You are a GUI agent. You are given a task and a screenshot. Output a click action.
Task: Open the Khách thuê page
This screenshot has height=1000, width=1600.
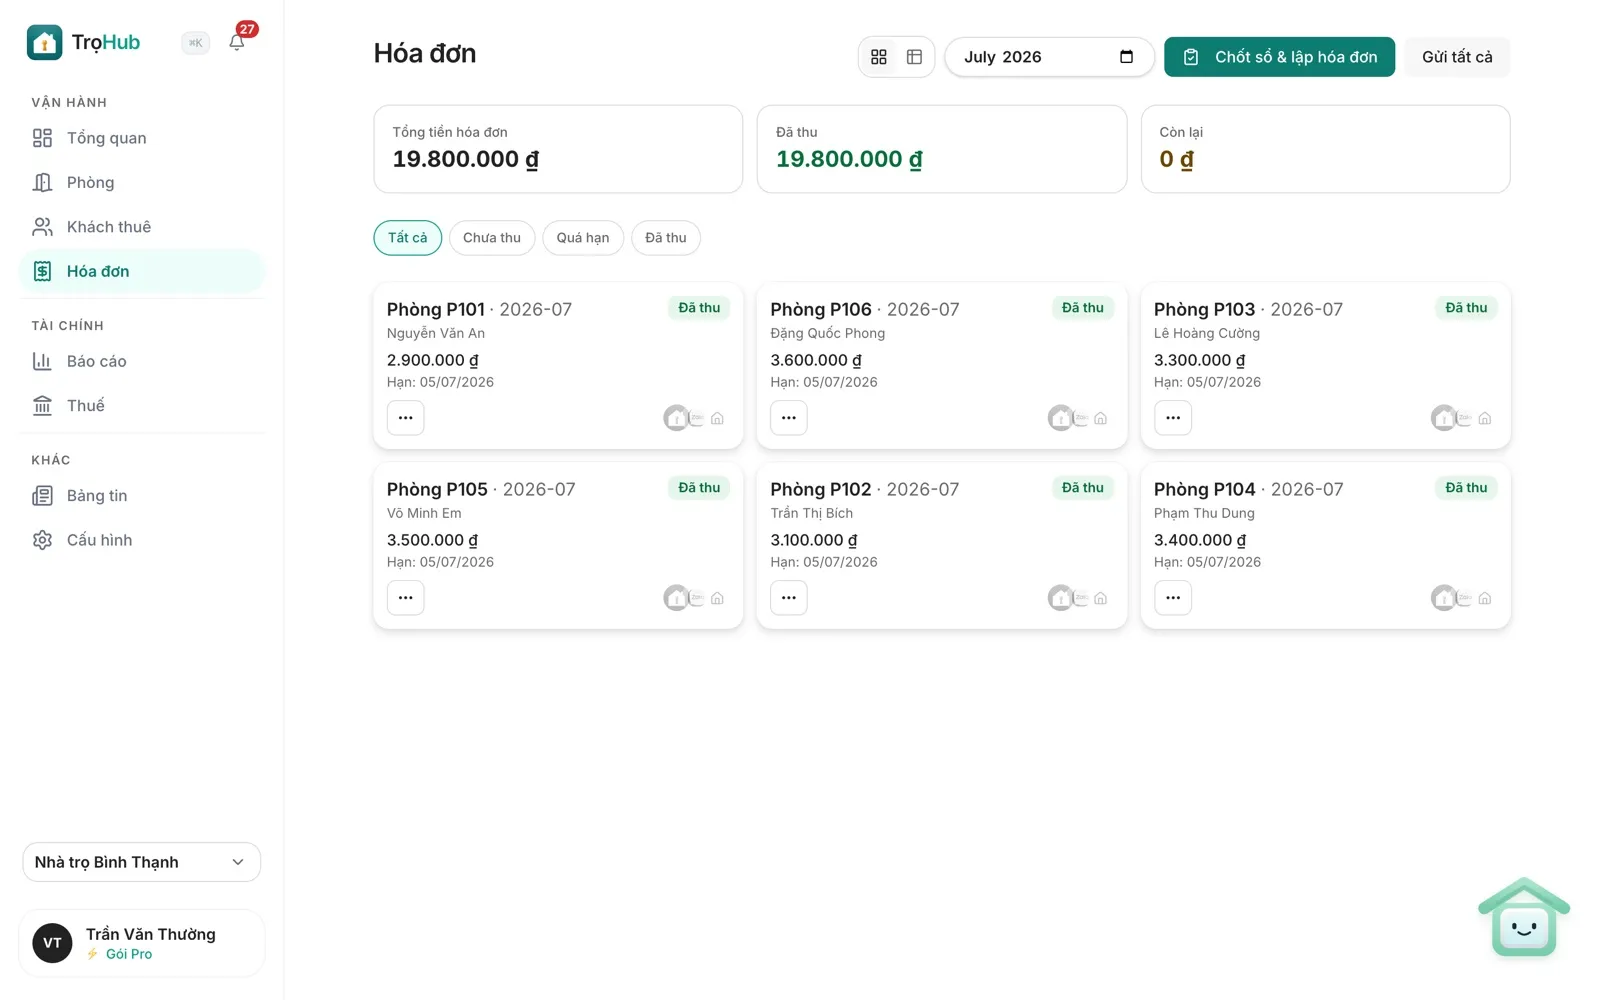coord(141,227)
